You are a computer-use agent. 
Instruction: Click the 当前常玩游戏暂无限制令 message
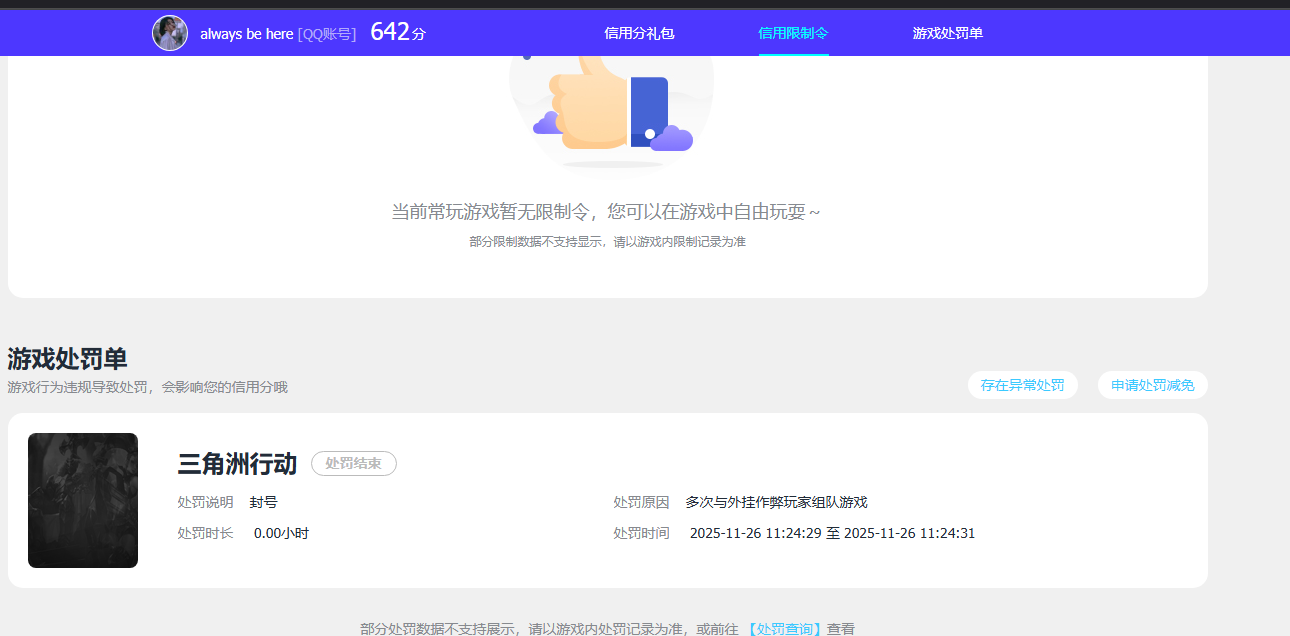[x=606, y=212]
